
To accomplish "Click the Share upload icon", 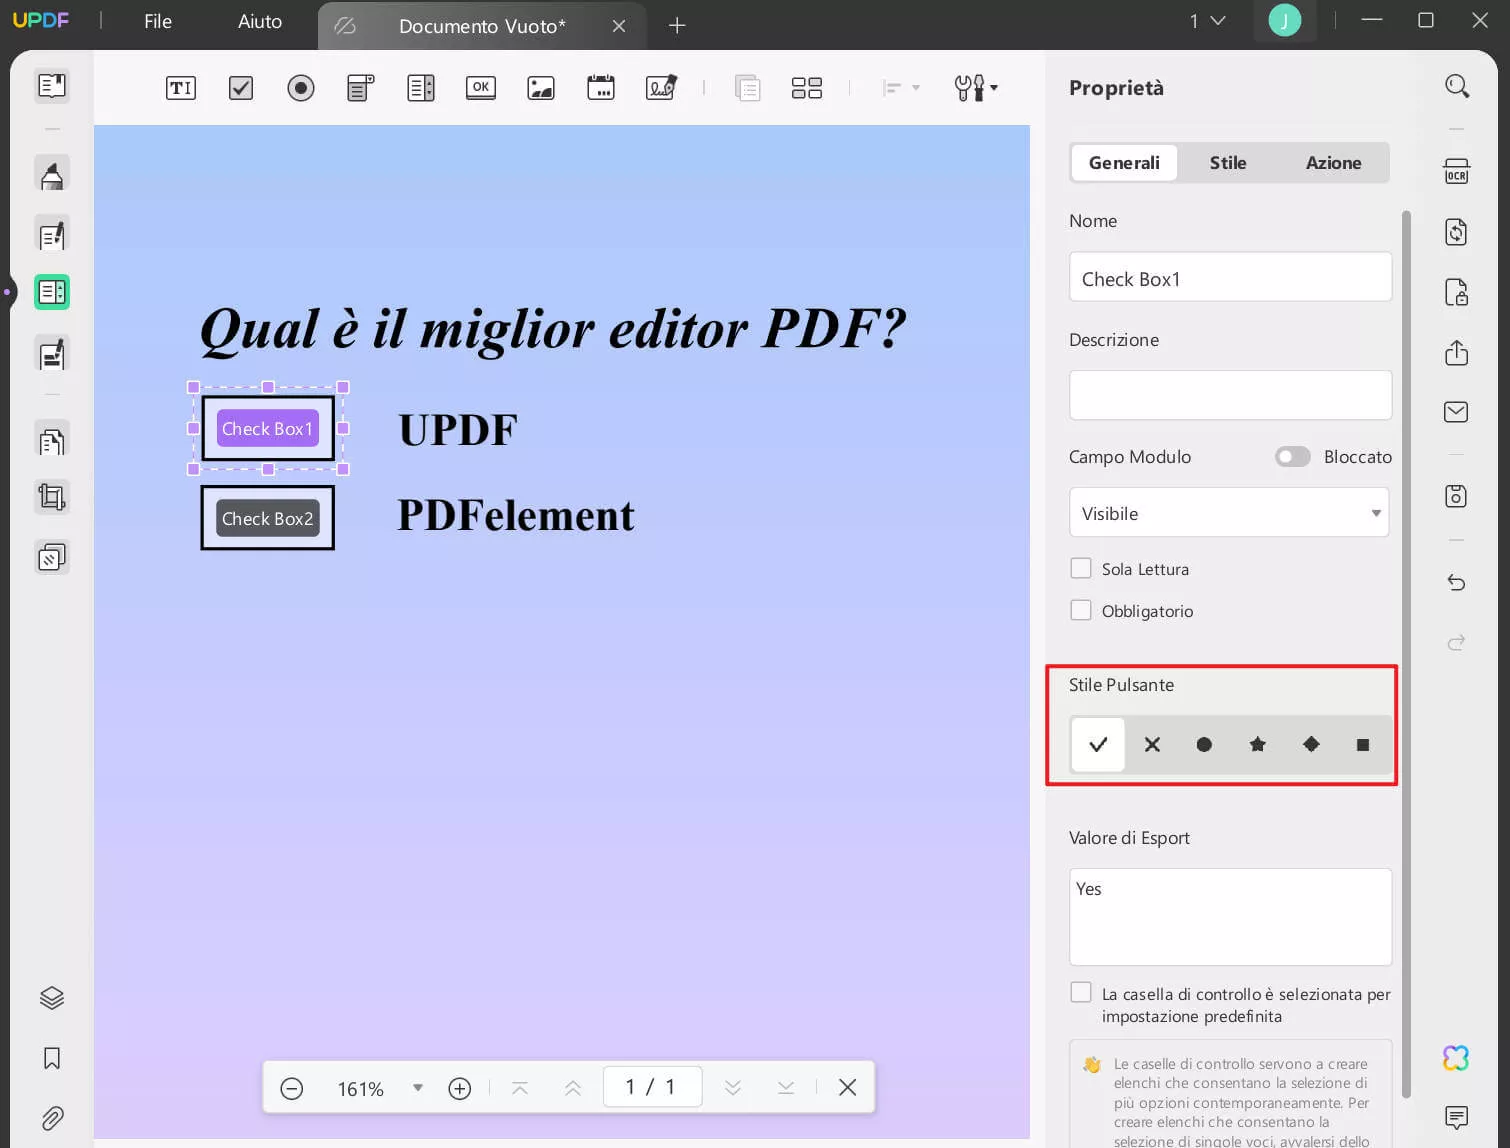I will click(x=1457, y=353).
